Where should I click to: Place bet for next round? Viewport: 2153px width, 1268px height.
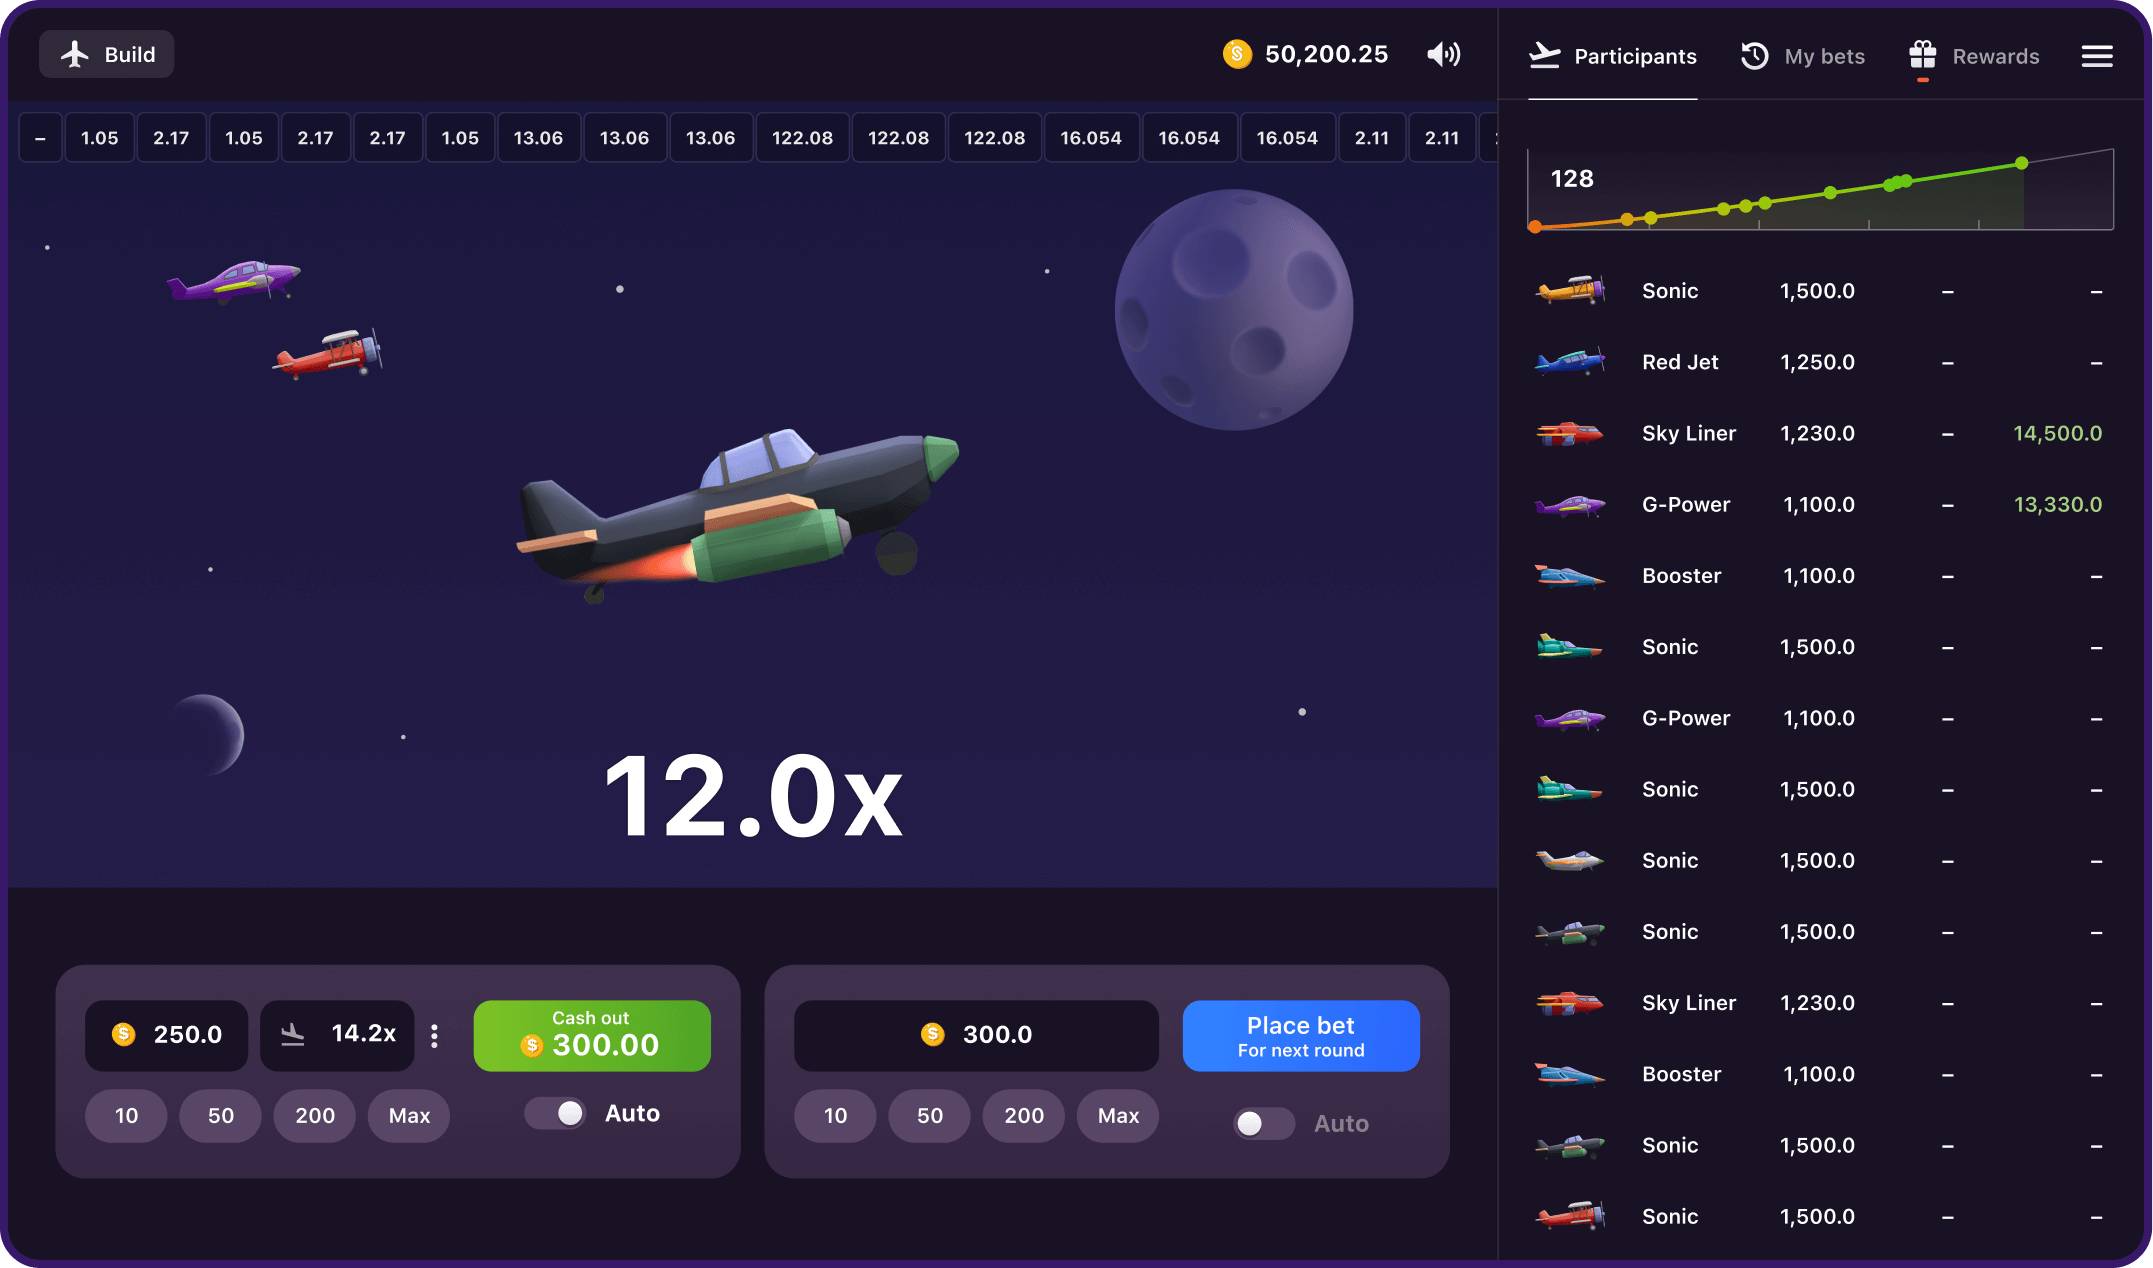click(1301, 1034)
